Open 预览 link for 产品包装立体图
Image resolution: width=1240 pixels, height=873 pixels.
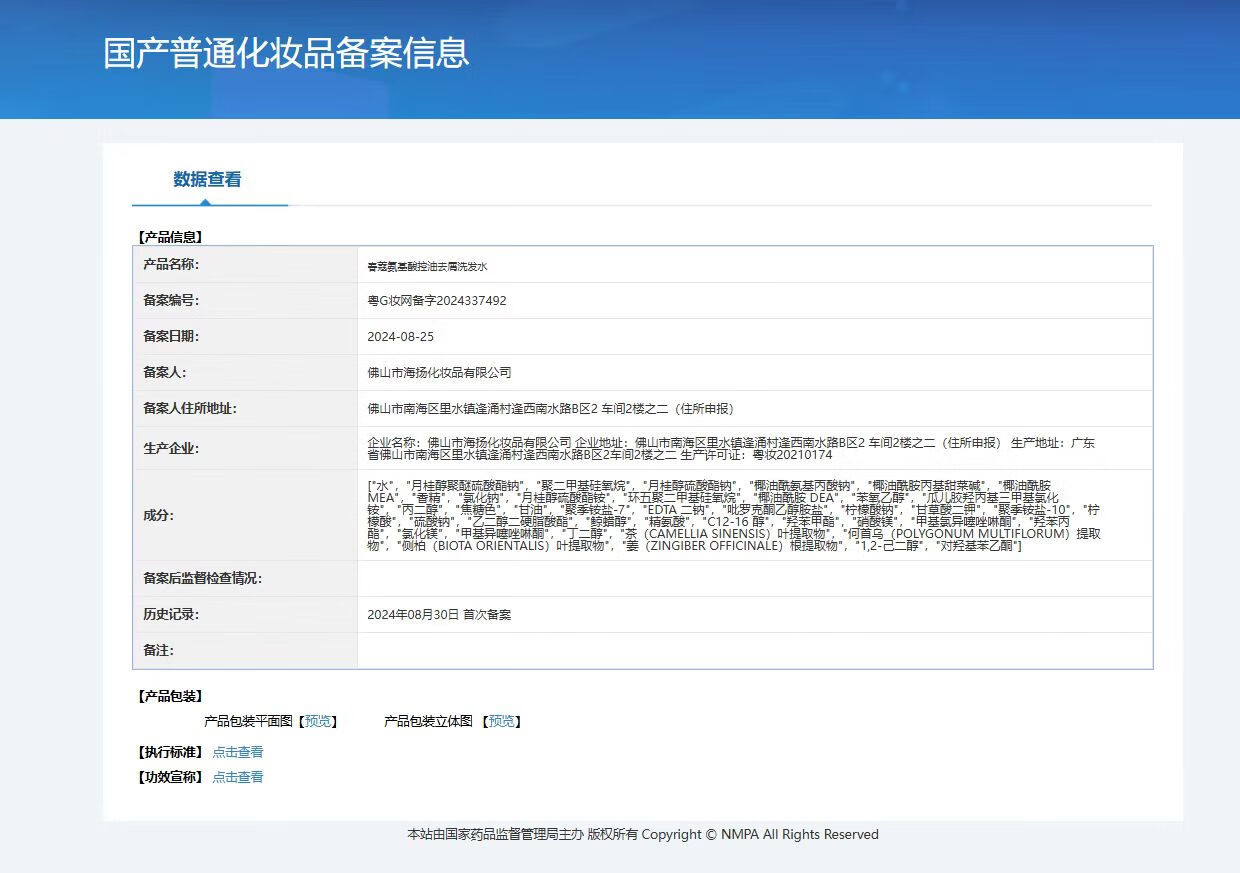coord(503,721)
